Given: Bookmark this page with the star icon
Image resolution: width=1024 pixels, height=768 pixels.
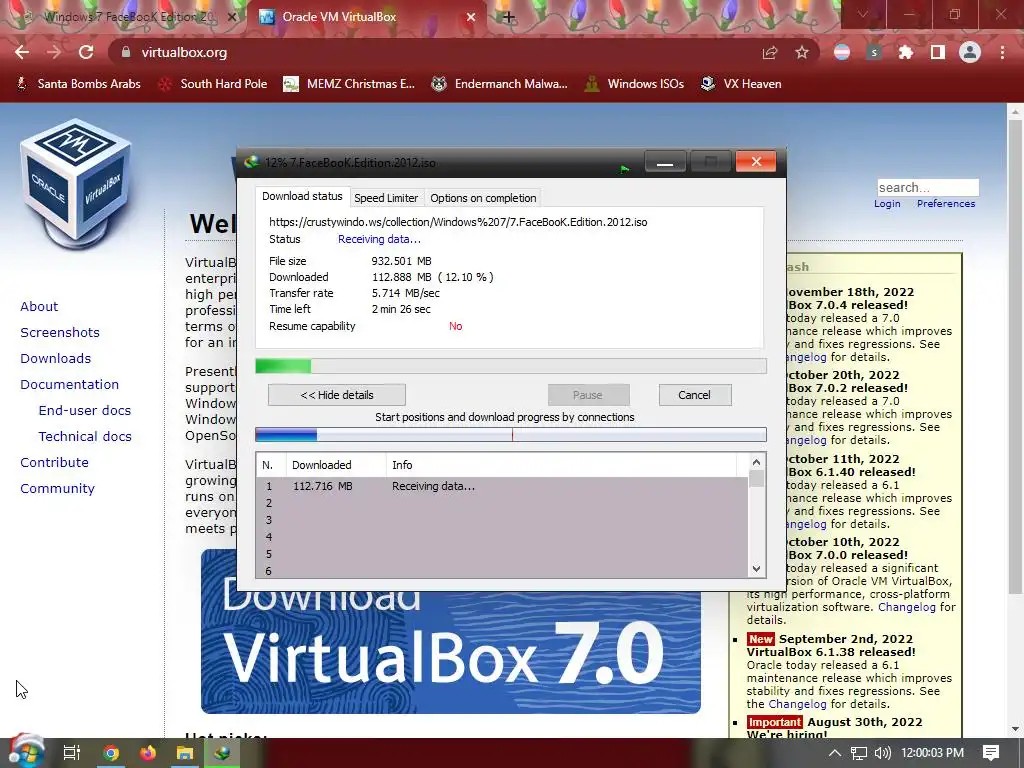Looking at the screenshot, I should [x=802, y=52].
